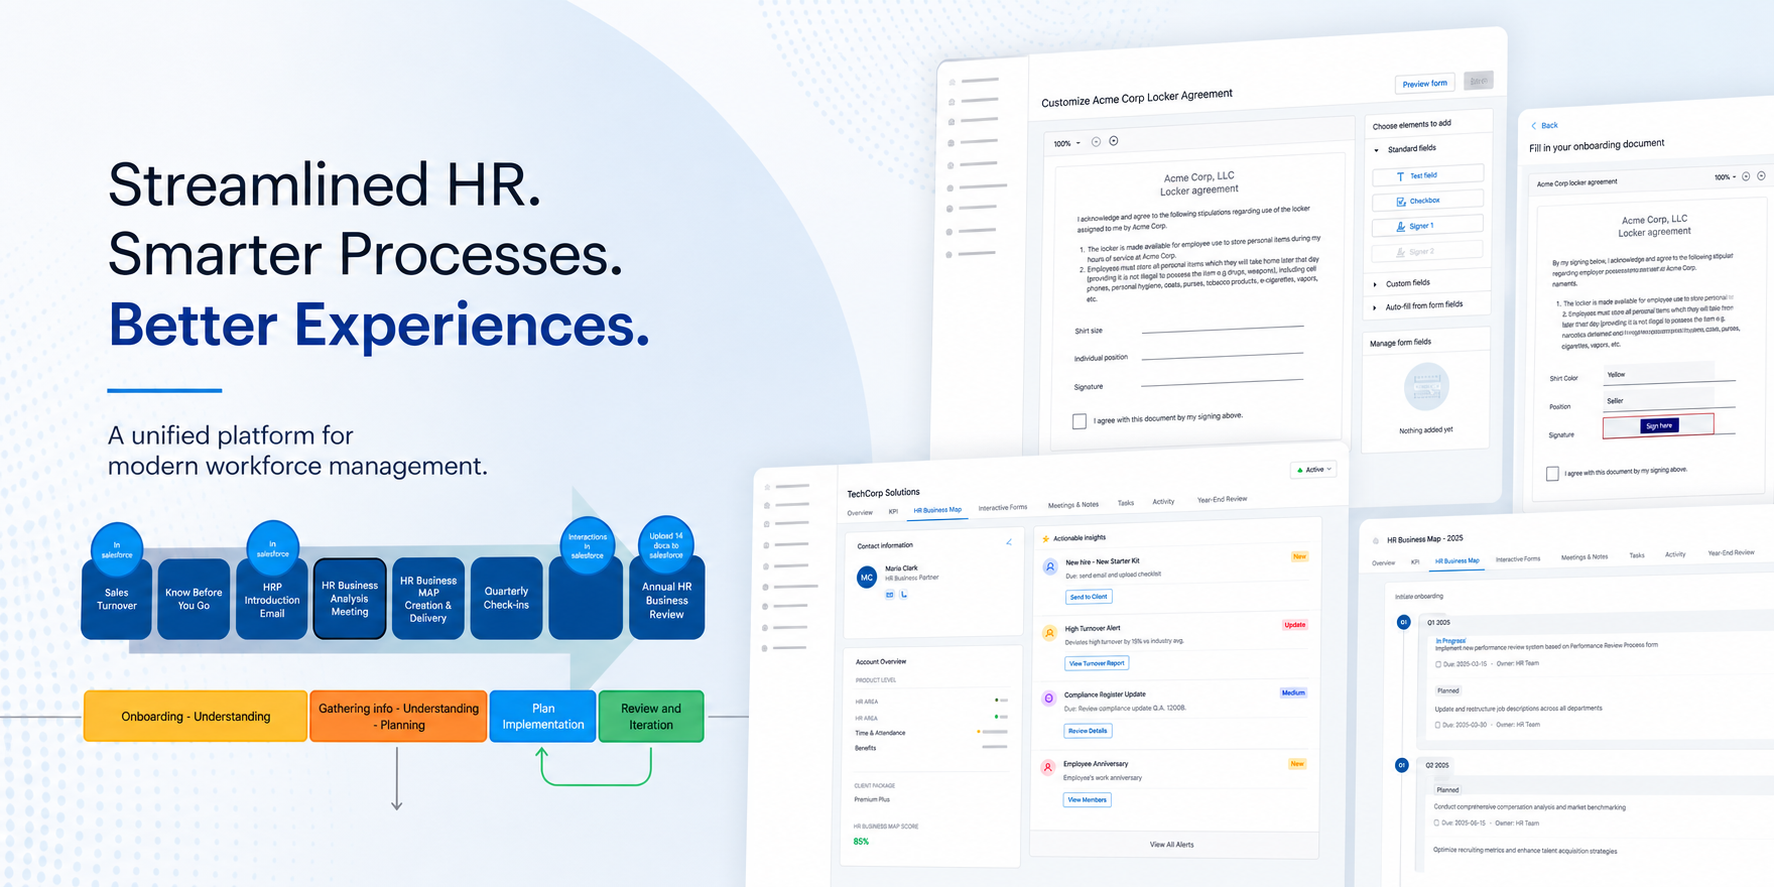Click email icon under Maria Clark
1774x887 pixels.
[x=889, y=595]
